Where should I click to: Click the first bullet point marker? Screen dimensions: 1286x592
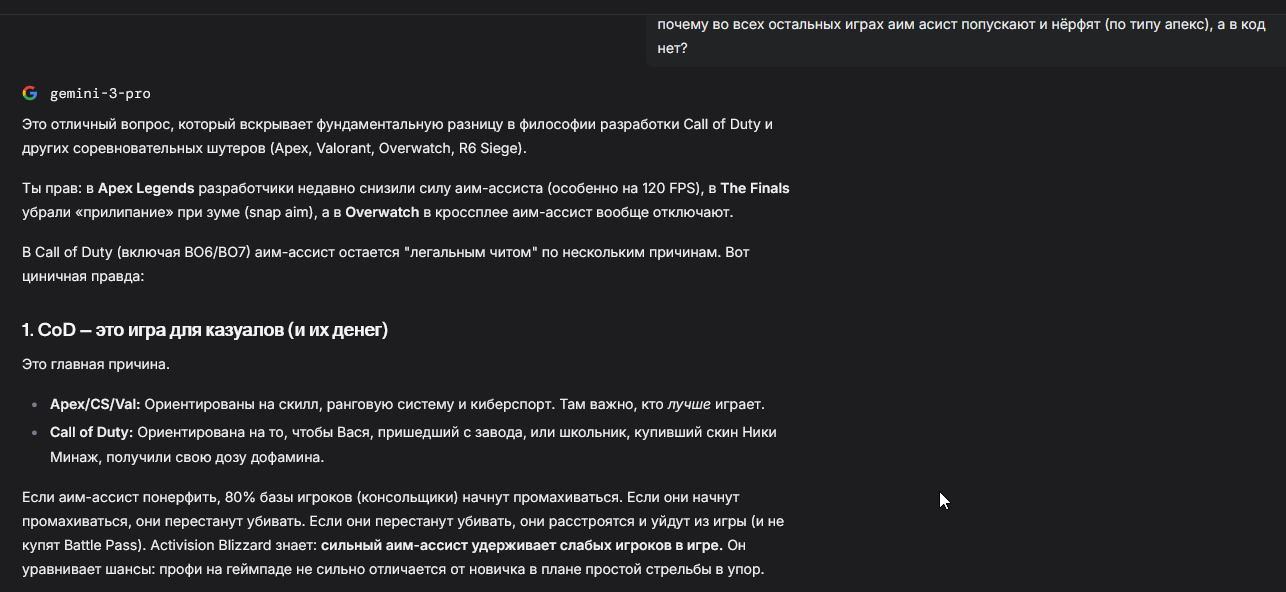tap(37, 405)
